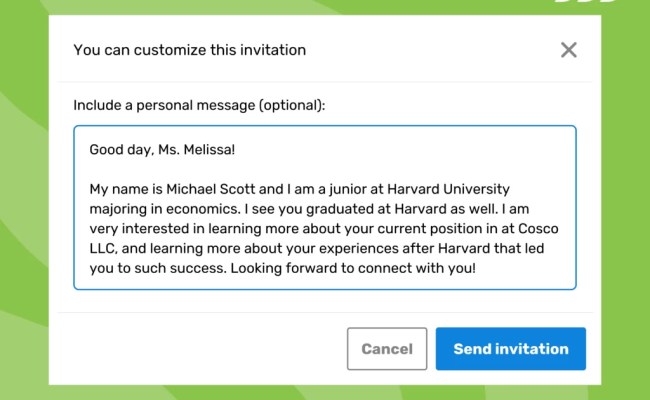Click the name "Michael Scott" in message

pyautogui.click(x=215, y=188)
